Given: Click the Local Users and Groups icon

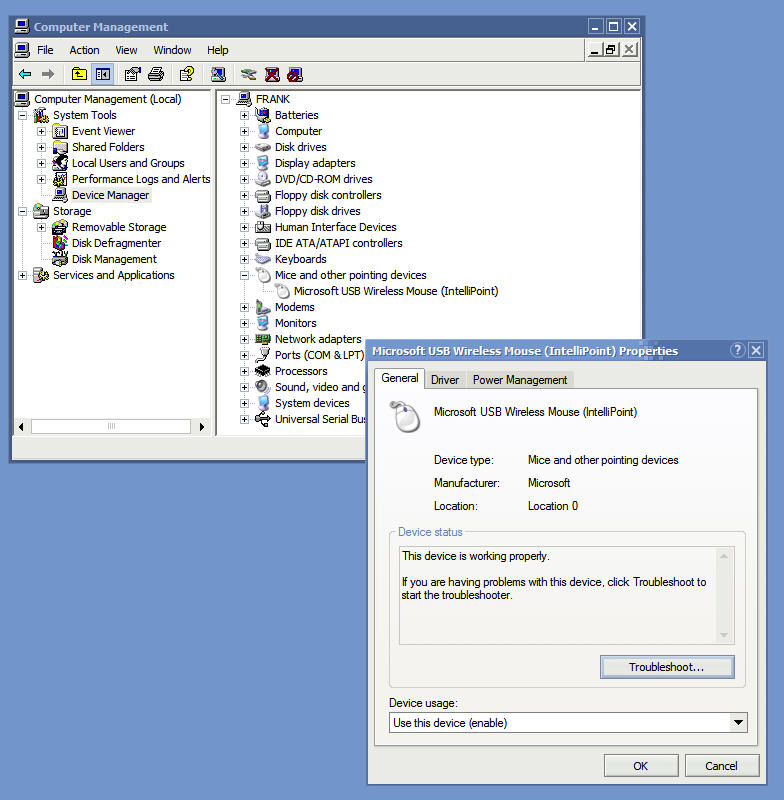Looking at the screenshot, I should tap(60, 163).
